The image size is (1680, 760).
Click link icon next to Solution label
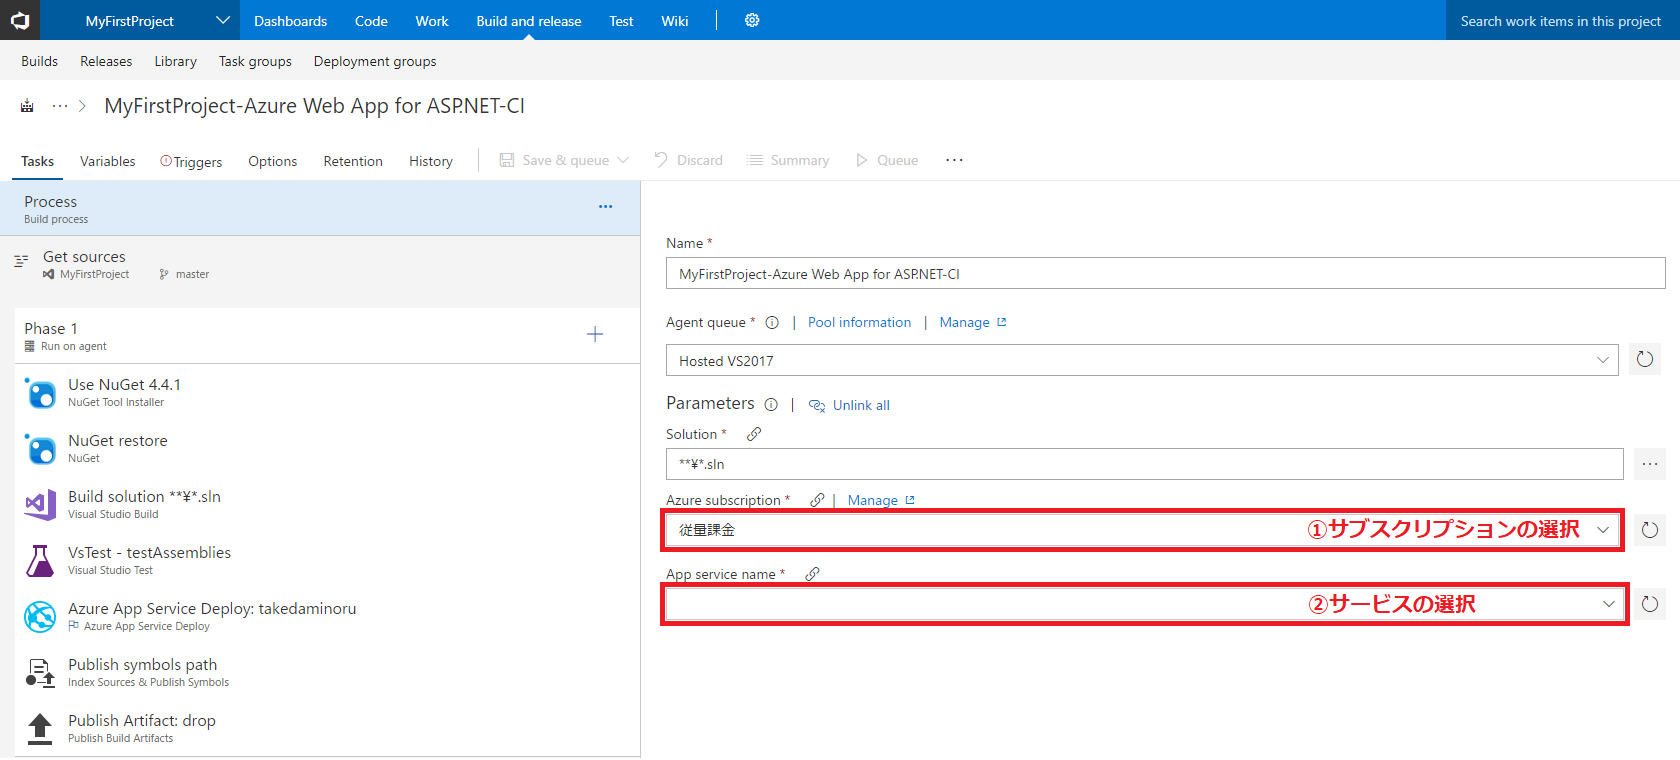754,434
